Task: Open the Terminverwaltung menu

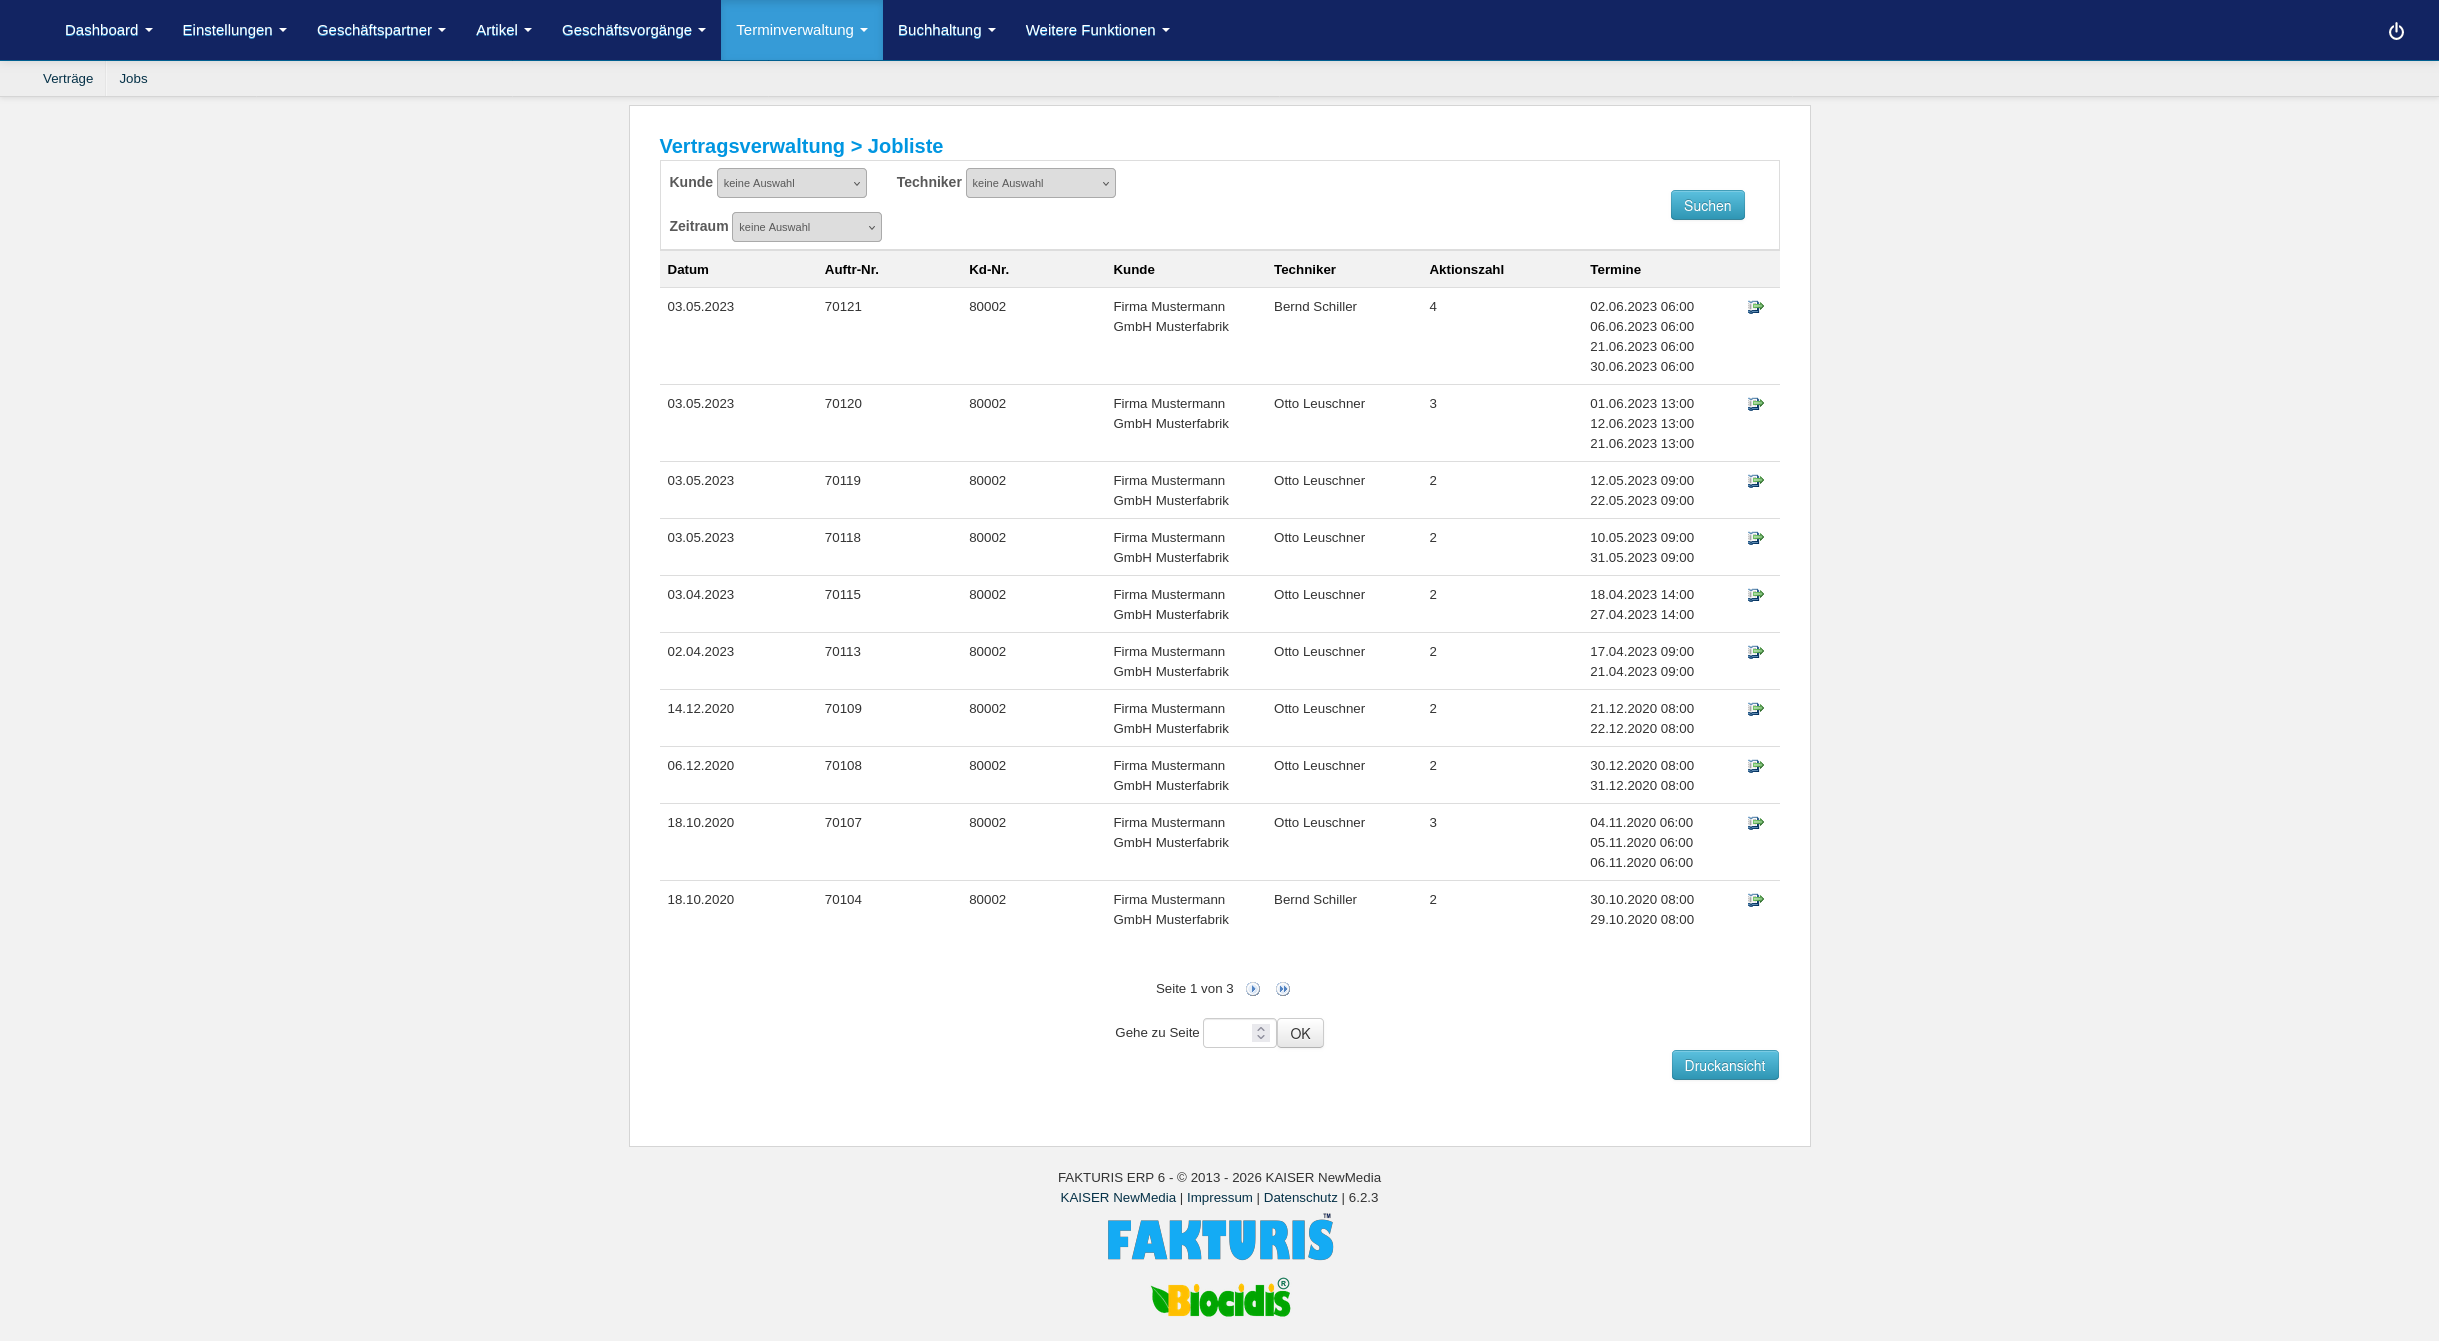Action: point(801,30)
